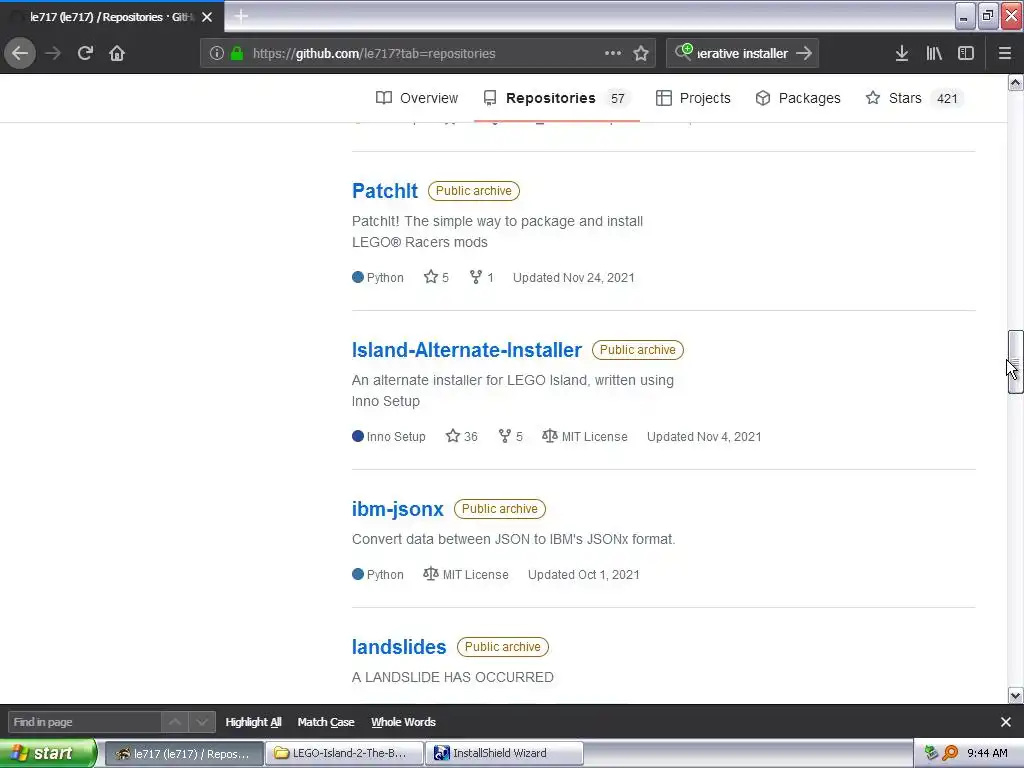Click the MIT License icon for Island-Alternate-Installer

pyautogui.click(x=550, y=436)
